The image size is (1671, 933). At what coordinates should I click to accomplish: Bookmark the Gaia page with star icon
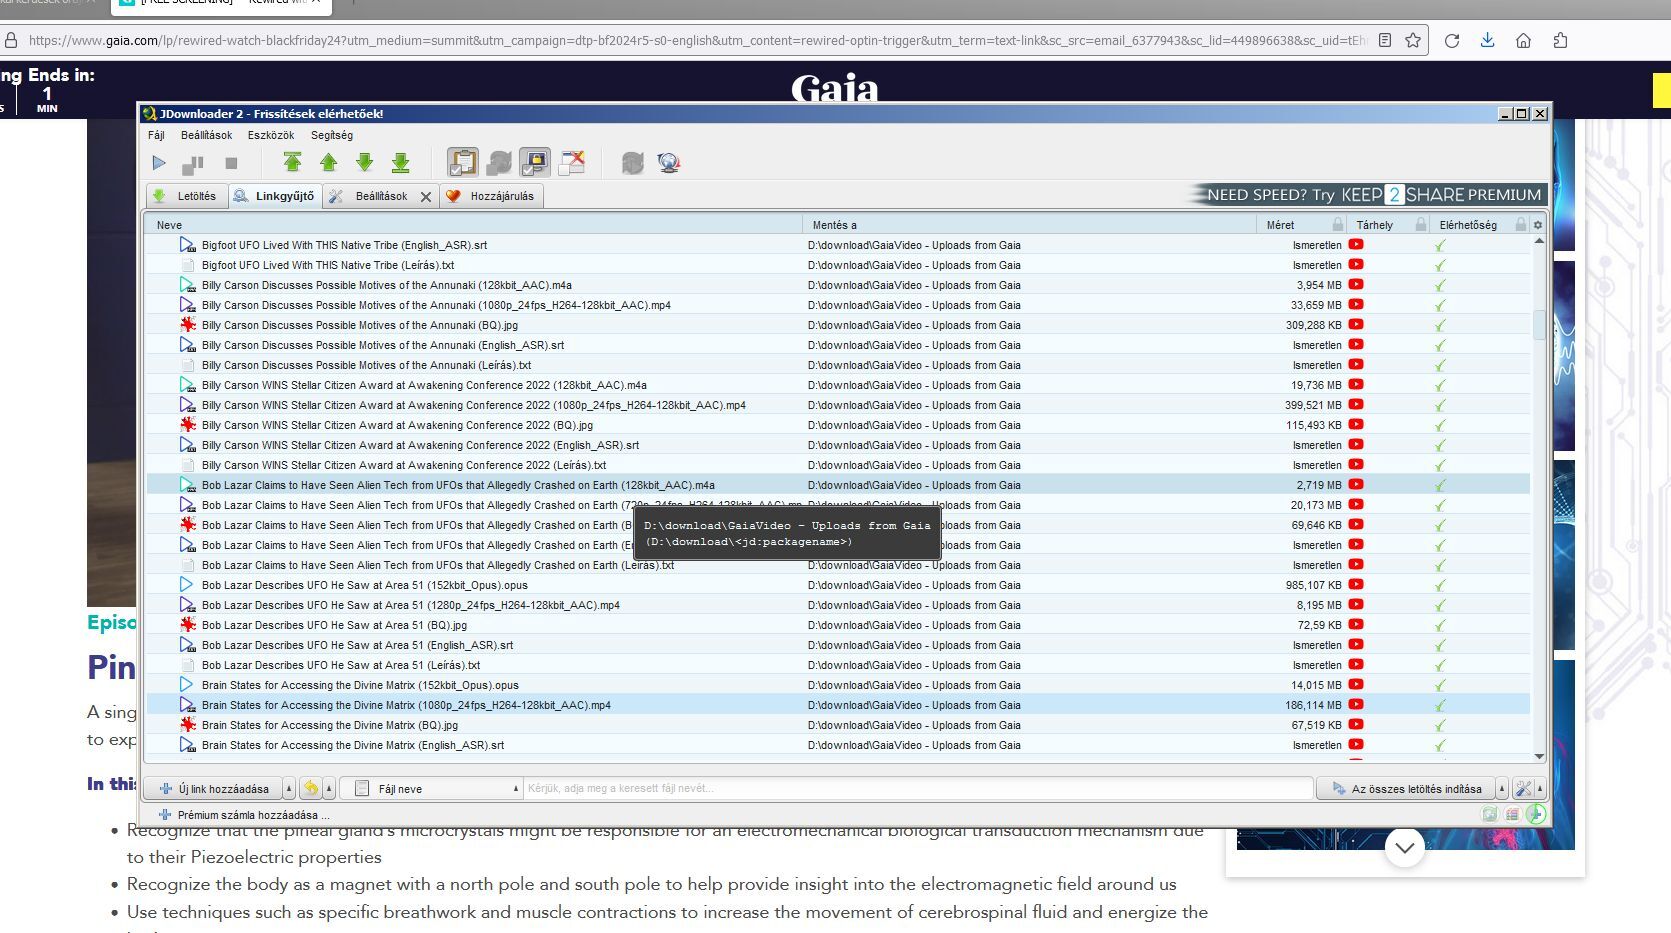click(1413, 41)
